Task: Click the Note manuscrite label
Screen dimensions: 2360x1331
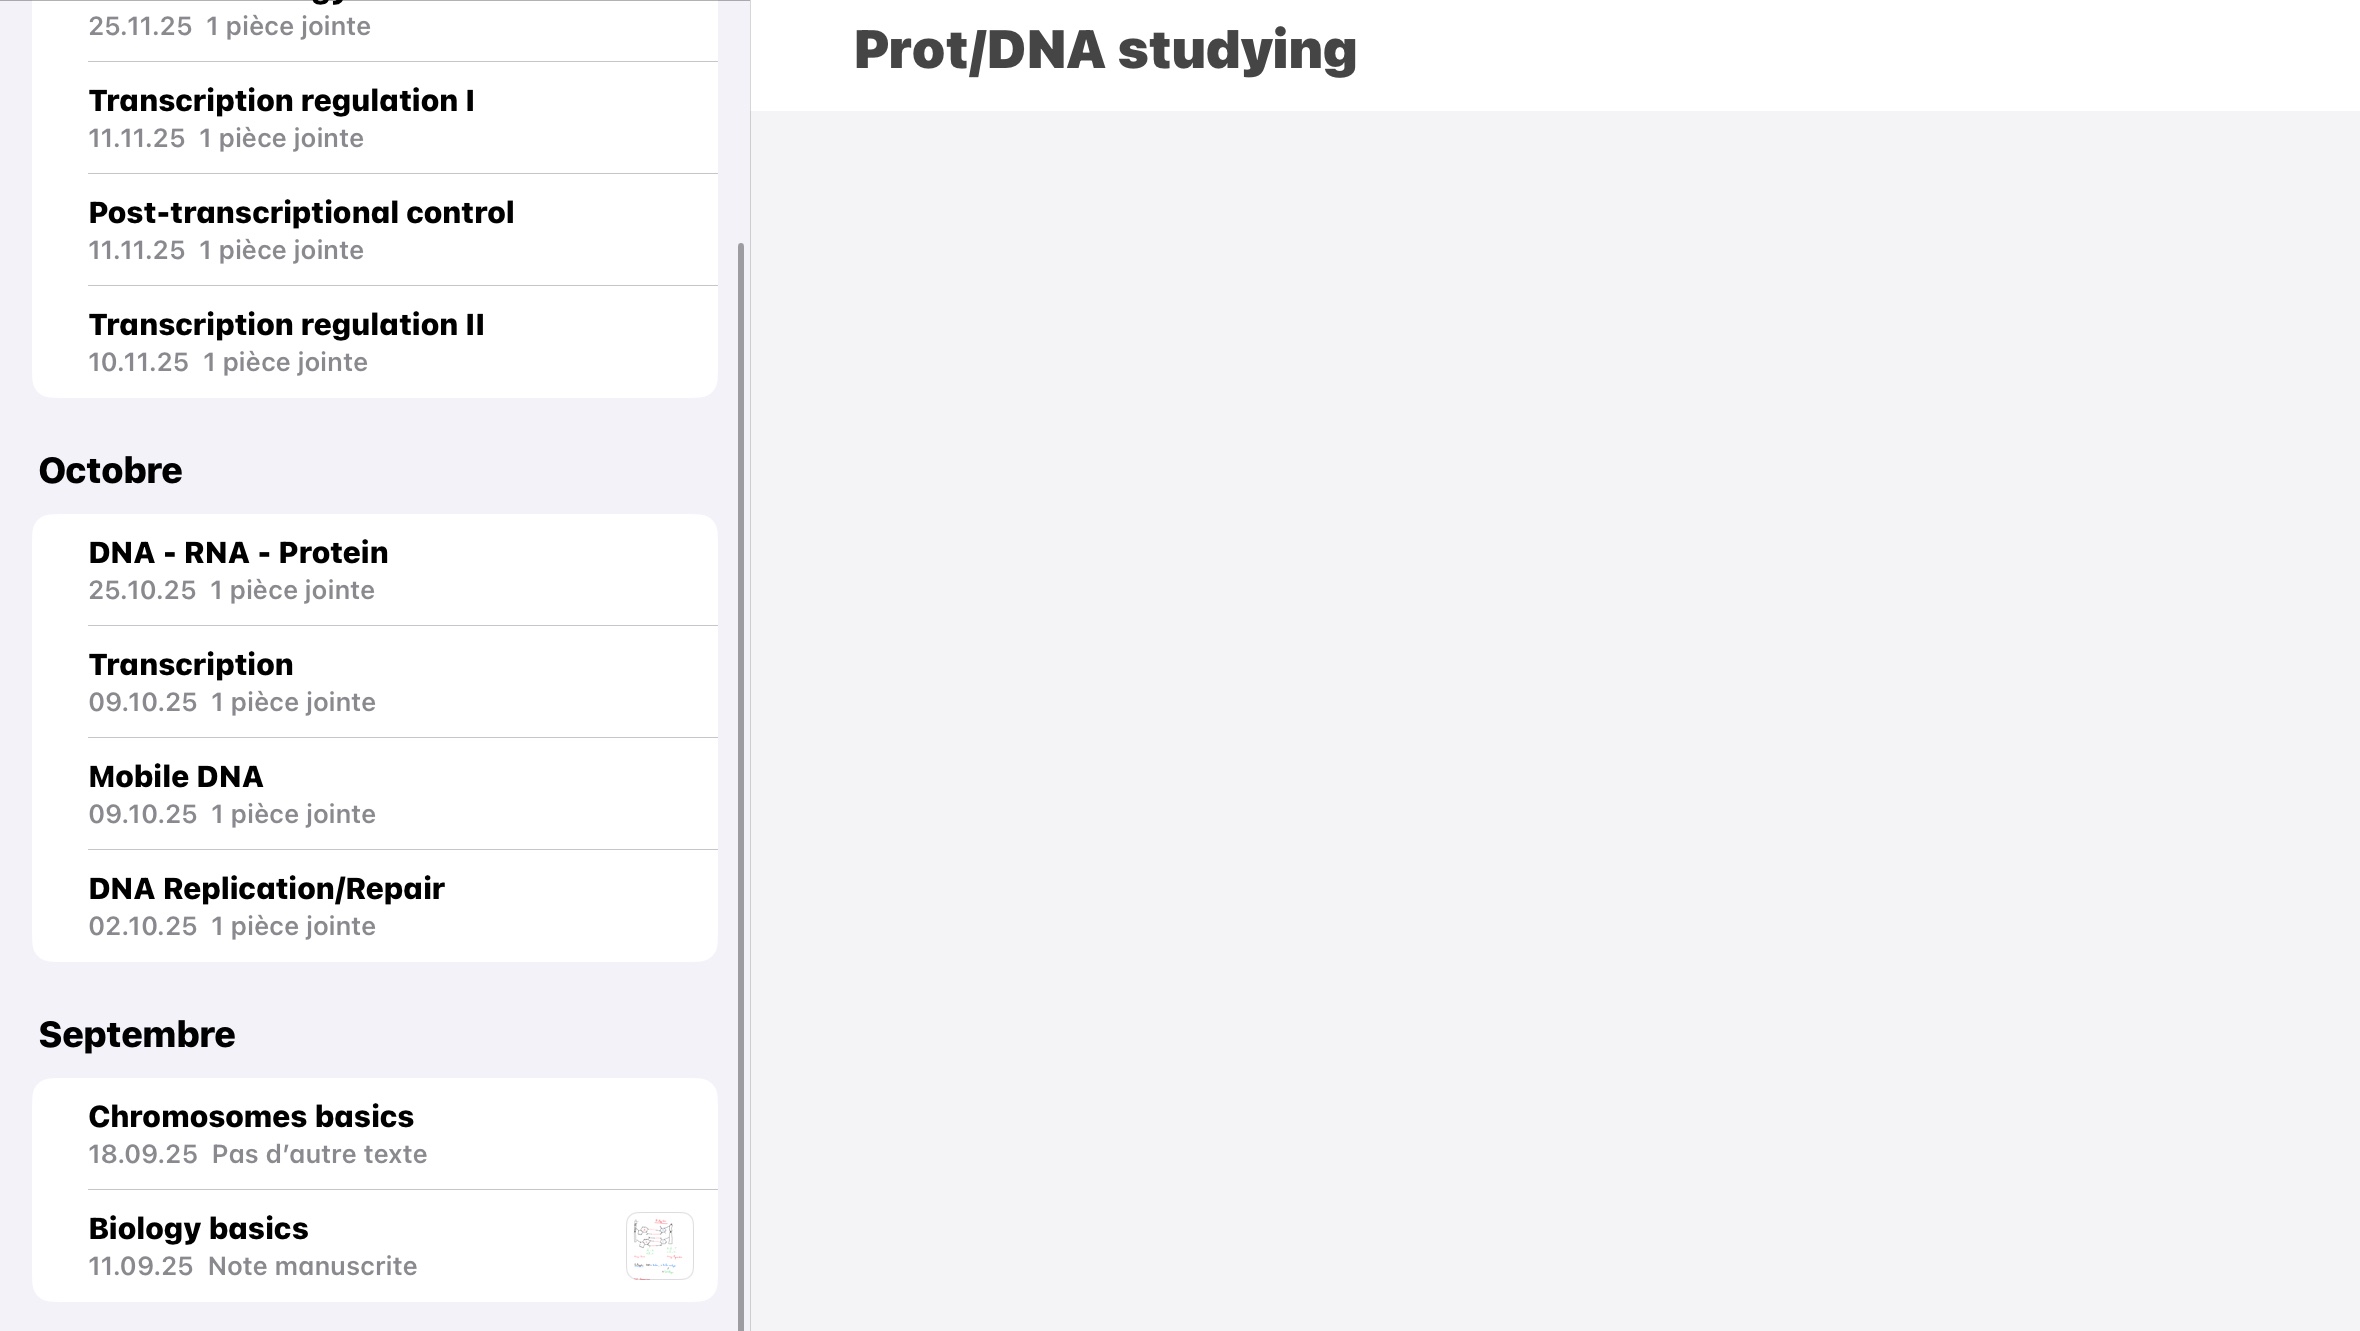Action: (x=312, y=1267)
